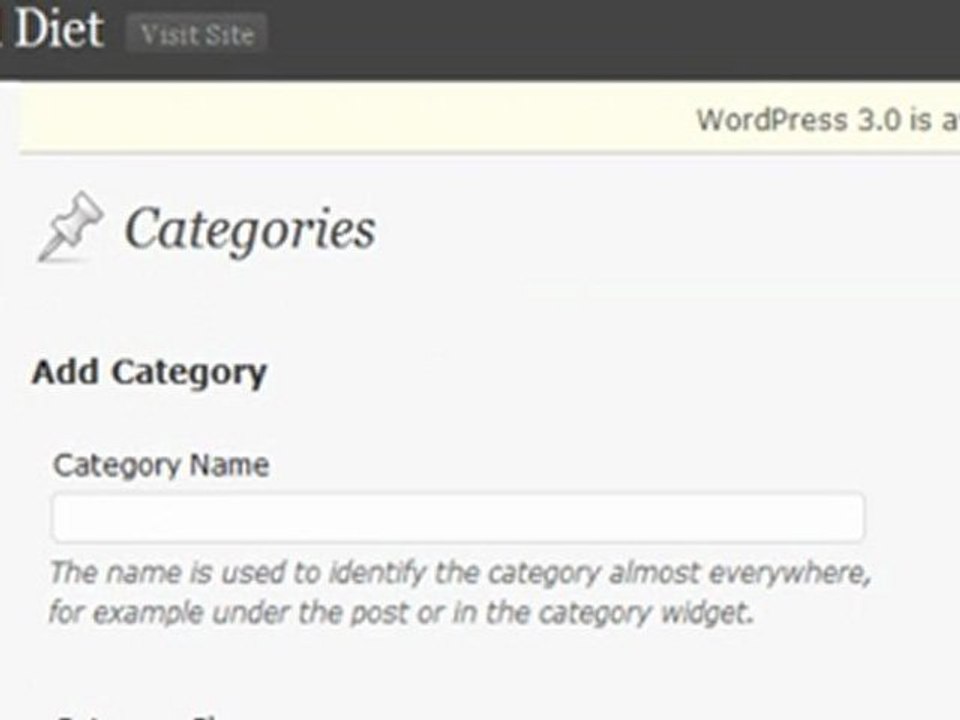Focus the Category Name input field
Viewport: 960px width, 720px height.
(x=458, y=518)
